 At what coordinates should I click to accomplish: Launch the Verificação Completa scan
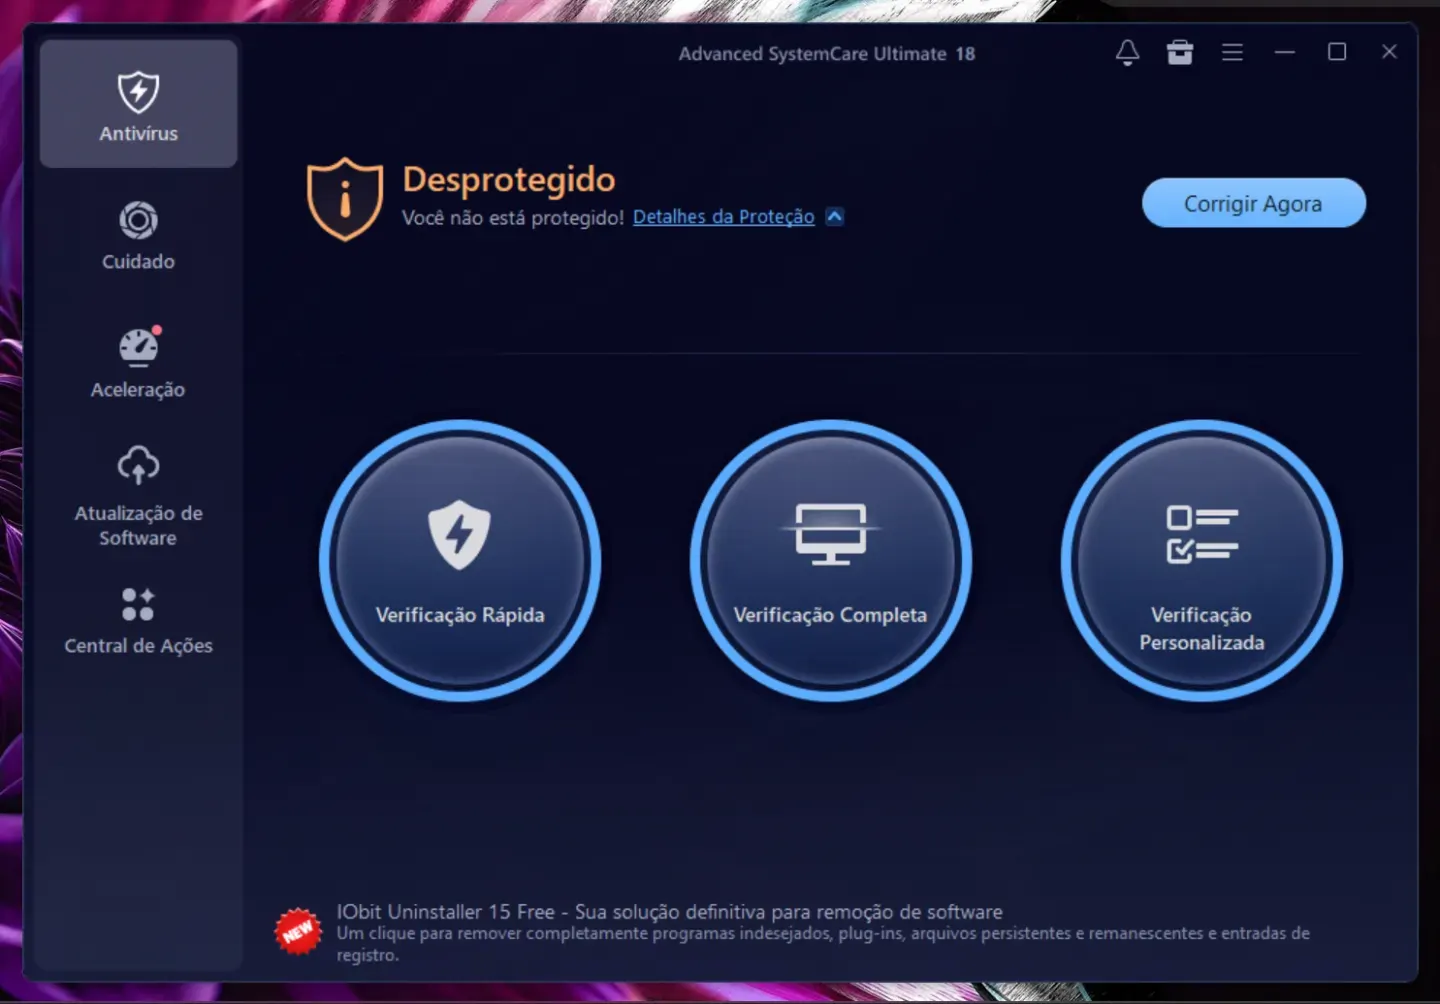(830, 561)
